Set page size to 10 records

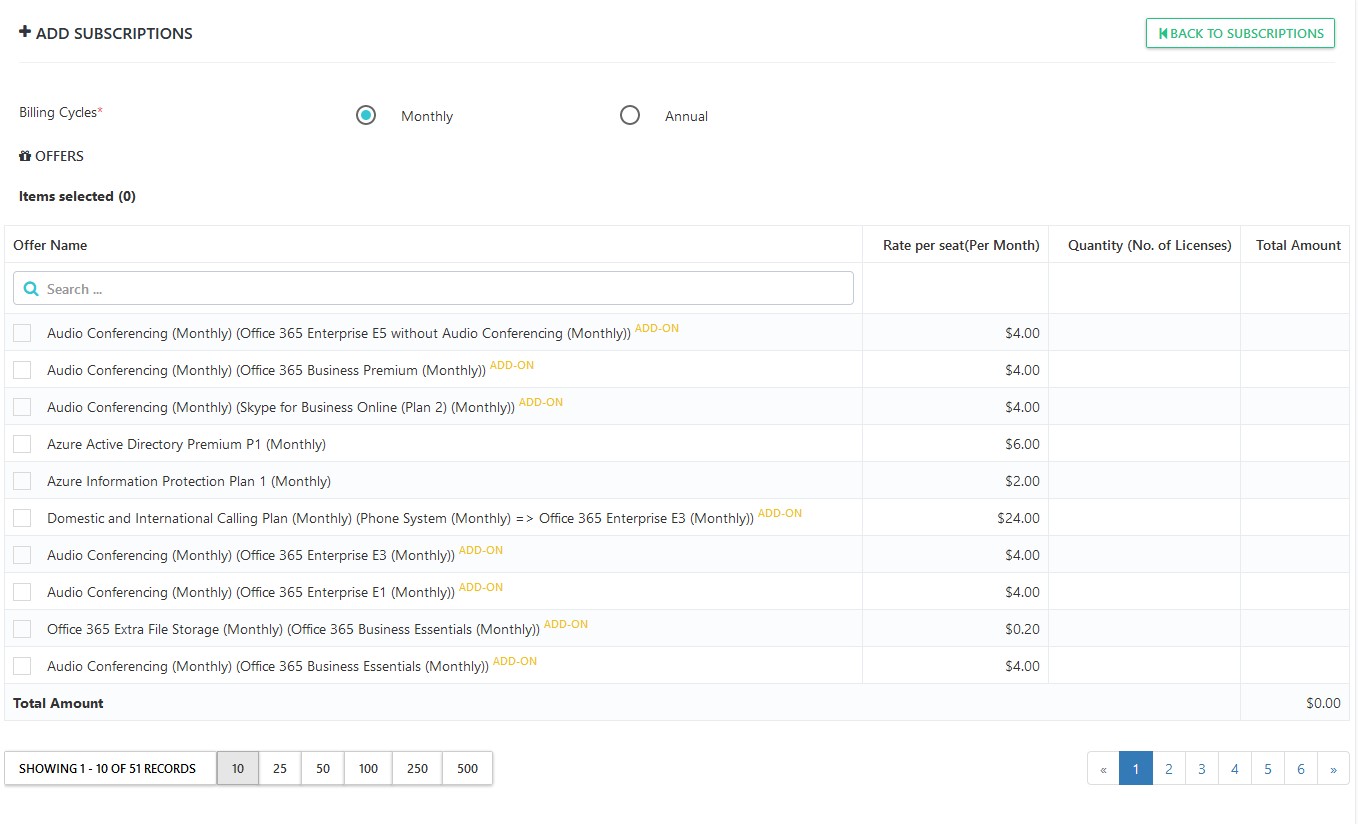(x=238, y=768)
